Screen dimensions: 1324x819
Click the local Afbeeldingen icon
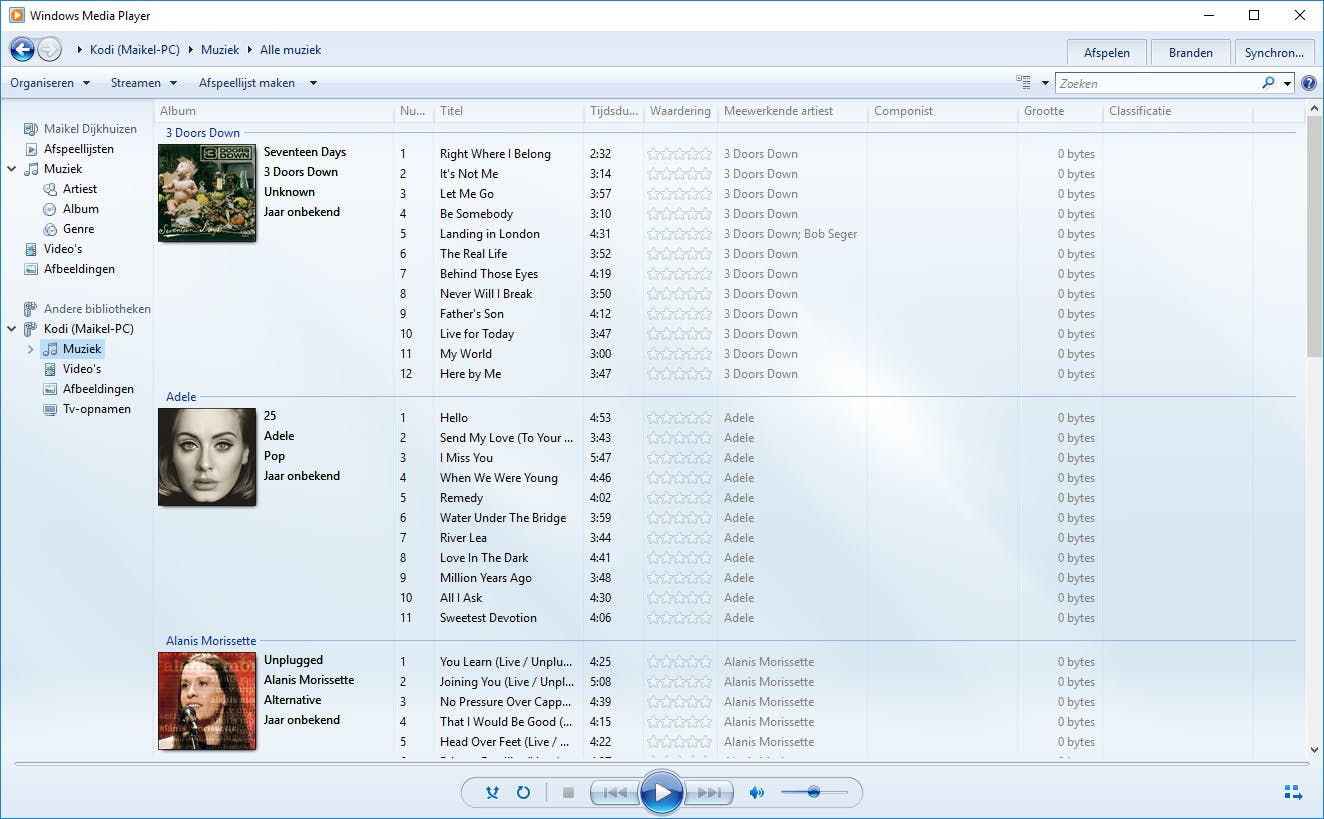31,269
